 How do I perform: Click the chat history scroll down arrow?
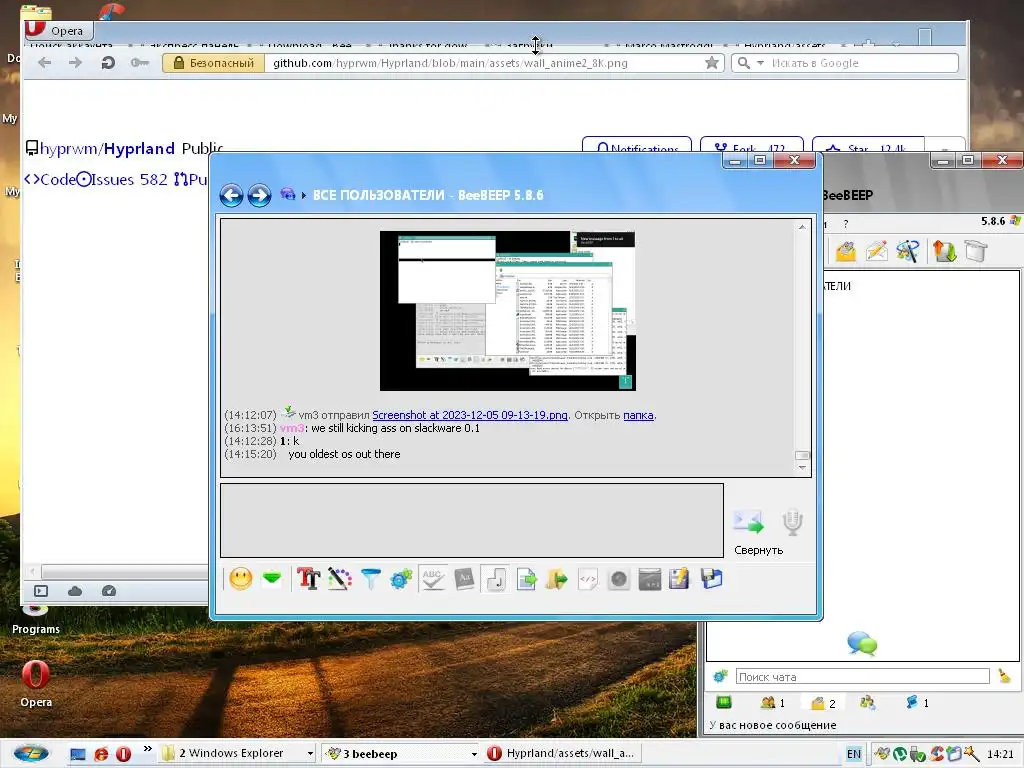pyautogui.click(x=802, y=468)
